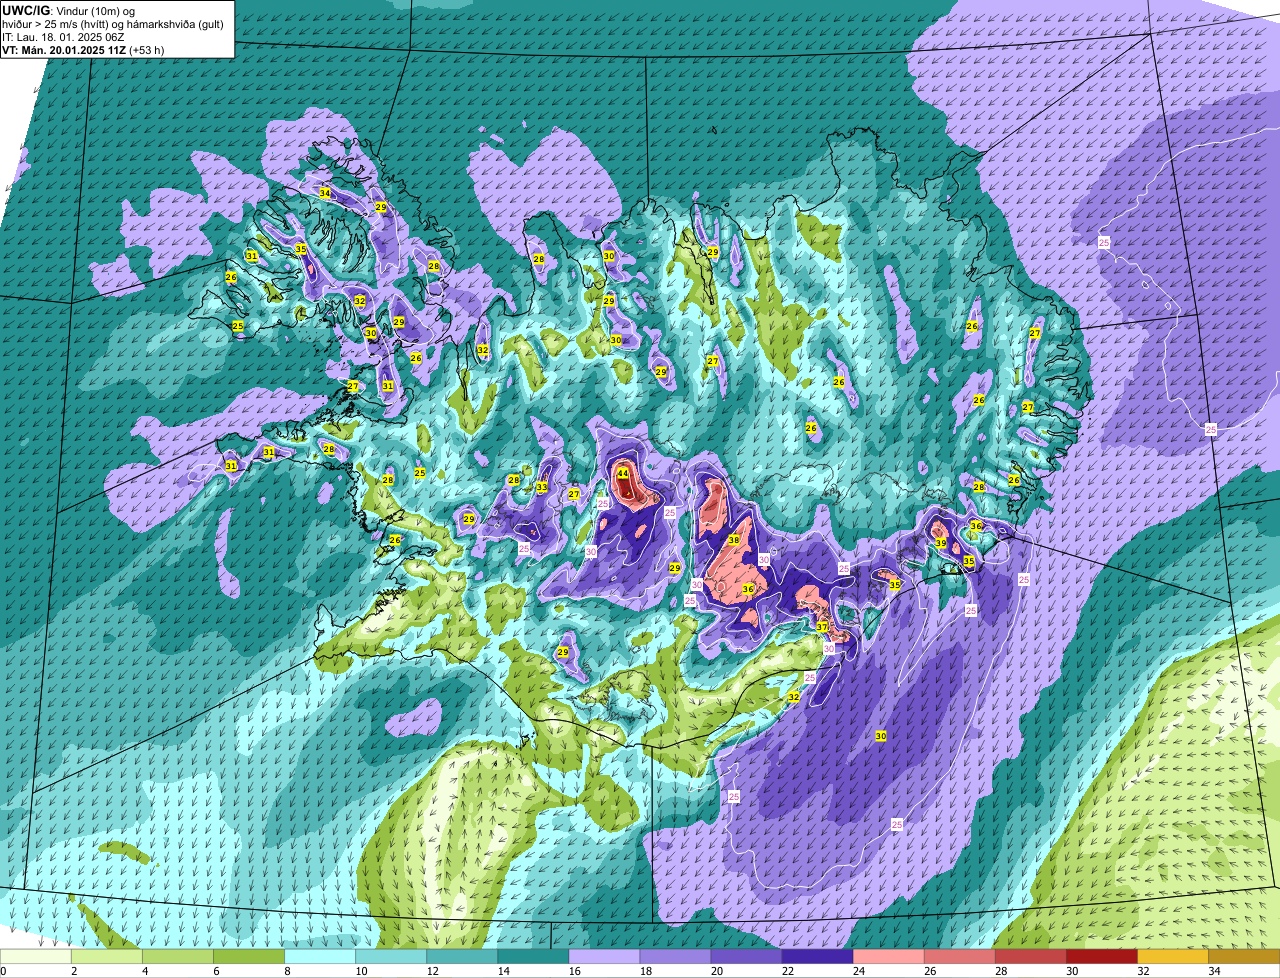The image size is (1280, 978).
Task: Click the violet 20–22 legend swatch
Action: point(747,957)
